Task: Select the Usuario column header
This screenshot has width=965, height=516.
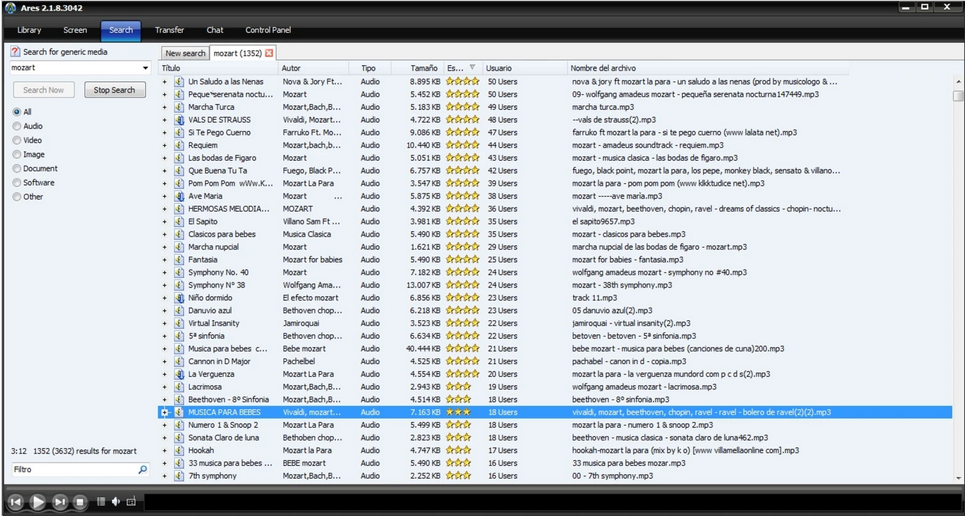Action: (524, 68)
